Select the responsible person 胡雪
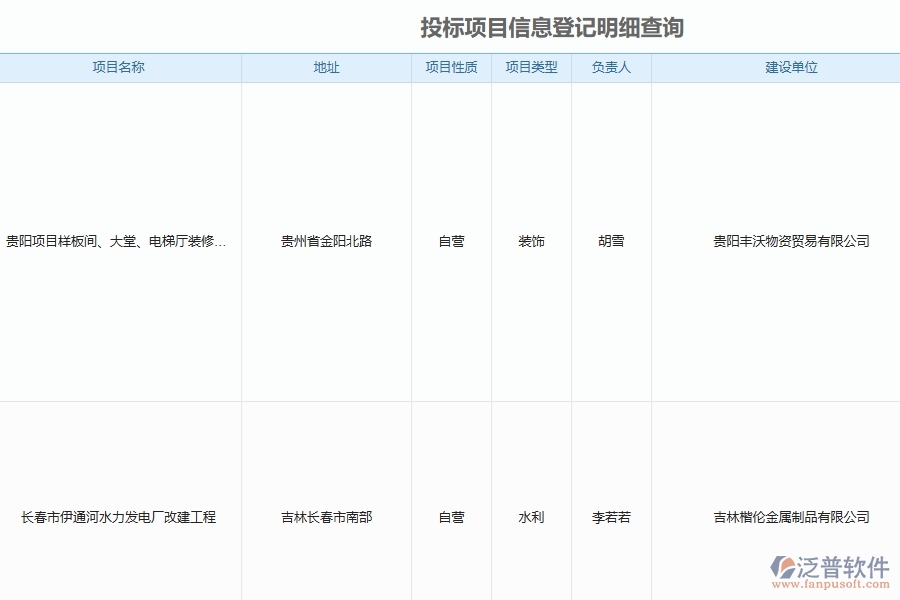The height and width of the screenshot is (600, 900). pos(611,240)
